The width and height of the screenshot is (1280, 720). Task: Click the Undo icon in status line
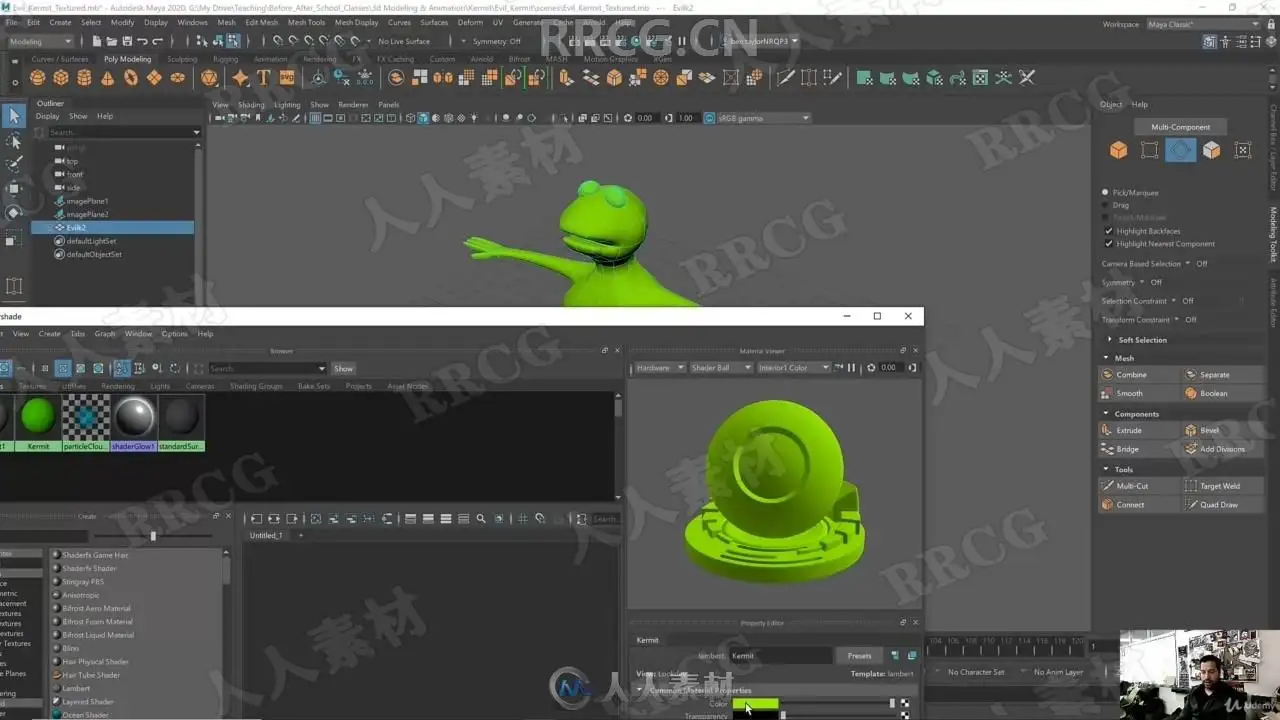142,41
